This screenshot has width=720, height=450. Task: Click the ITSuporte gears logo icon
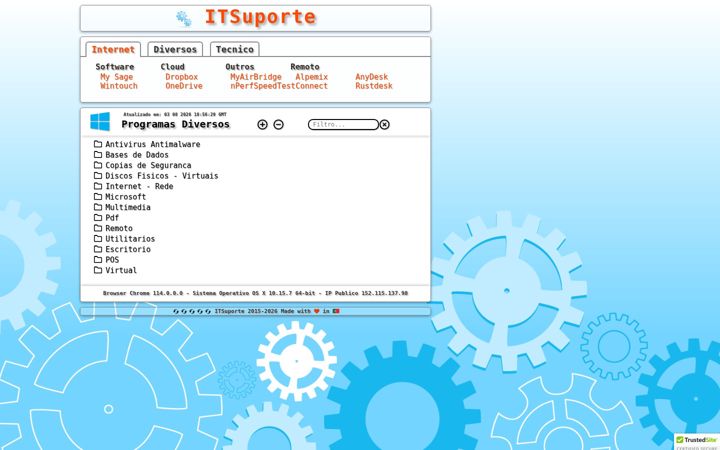184,18
